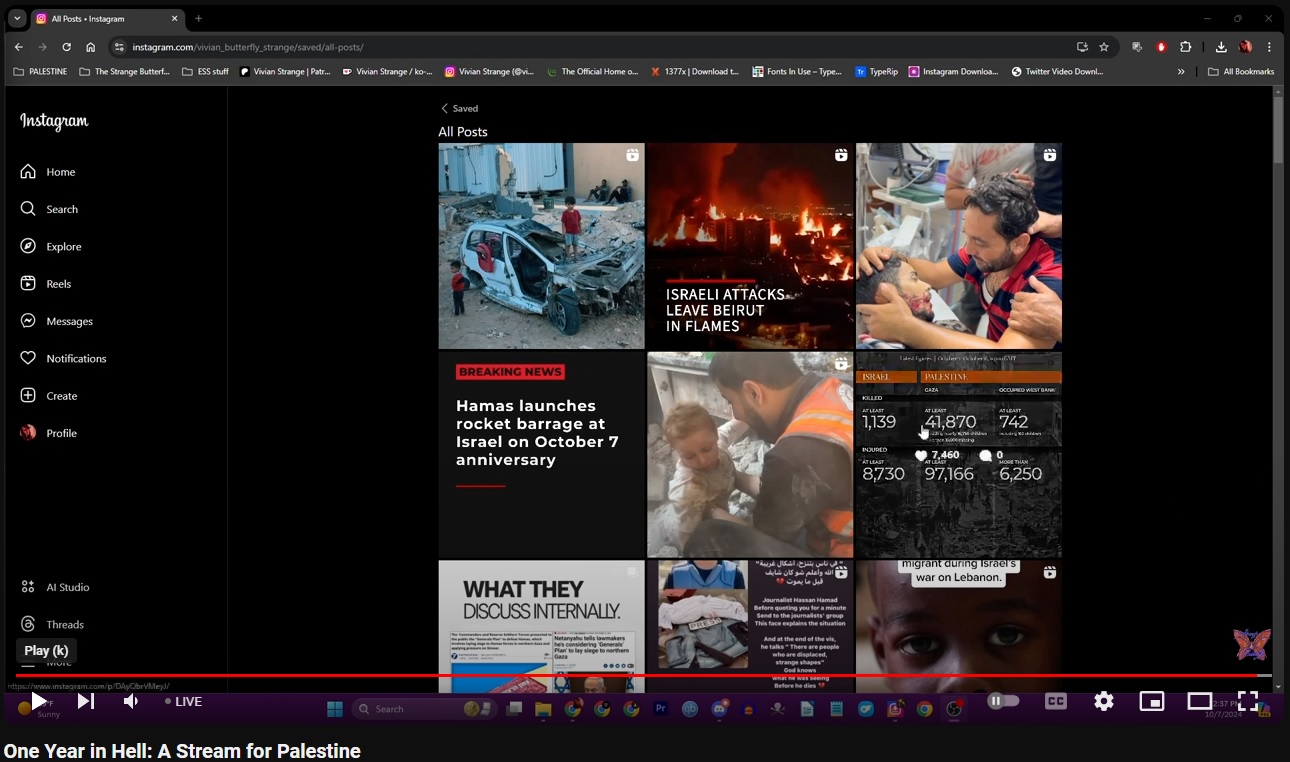Toggle closed captions CC button
1290x762 pixels.
point(1056,701)
